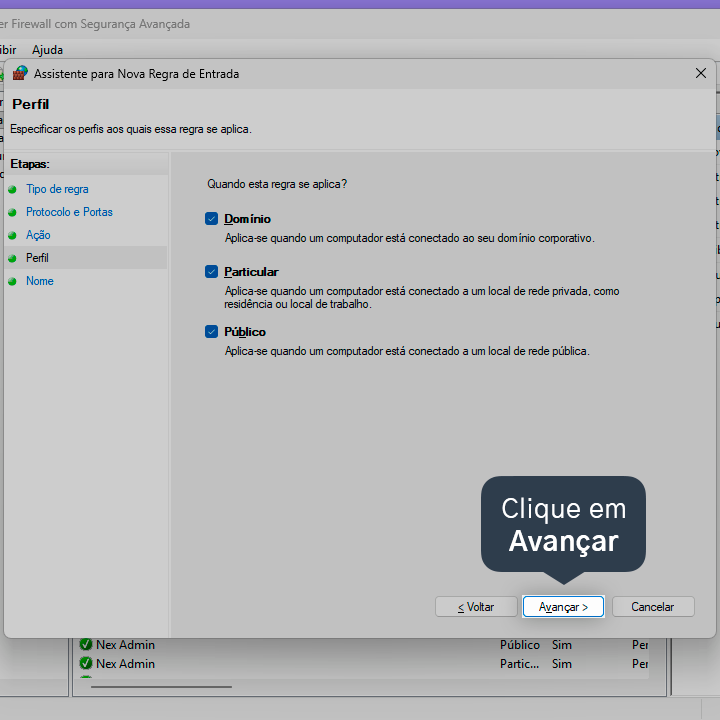Cancel the wizard with Cancelar
Screen dimensions: 720x720
[652, 607]
